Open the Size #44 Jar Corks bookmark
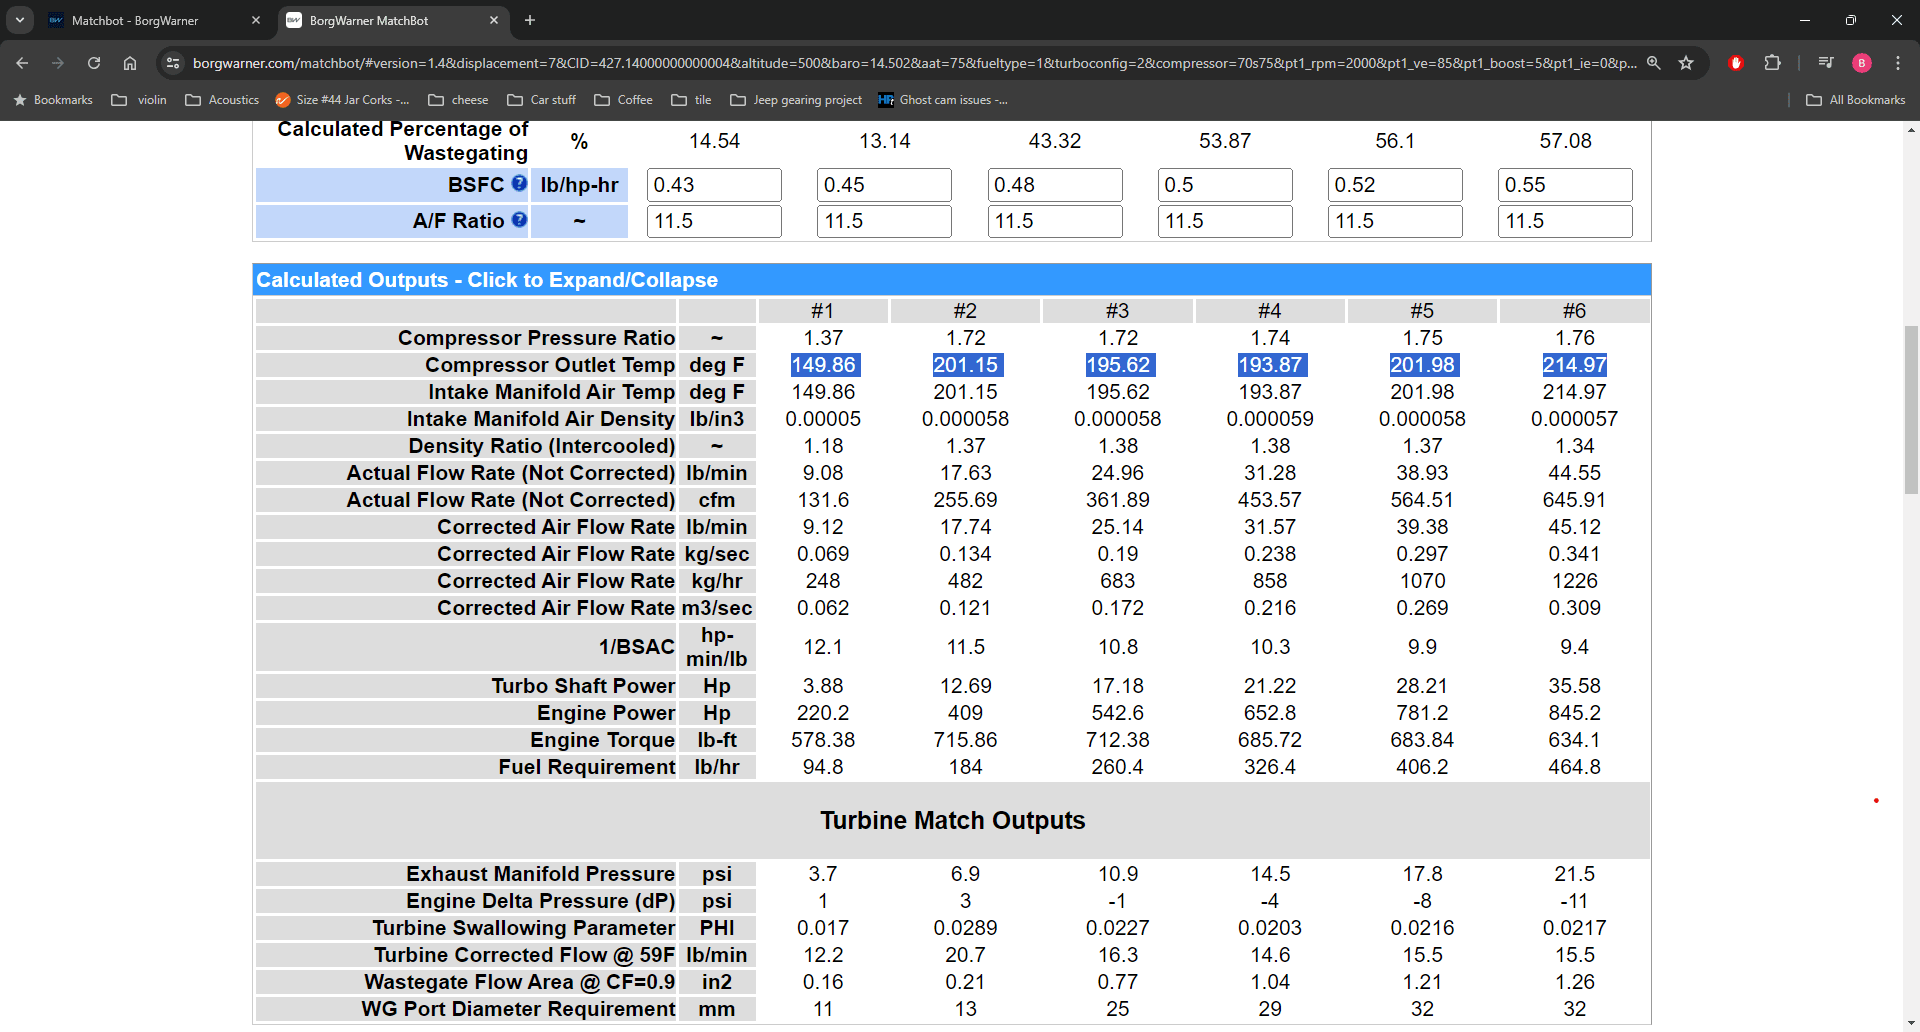 pyautogui.click(x=342, y=100)
